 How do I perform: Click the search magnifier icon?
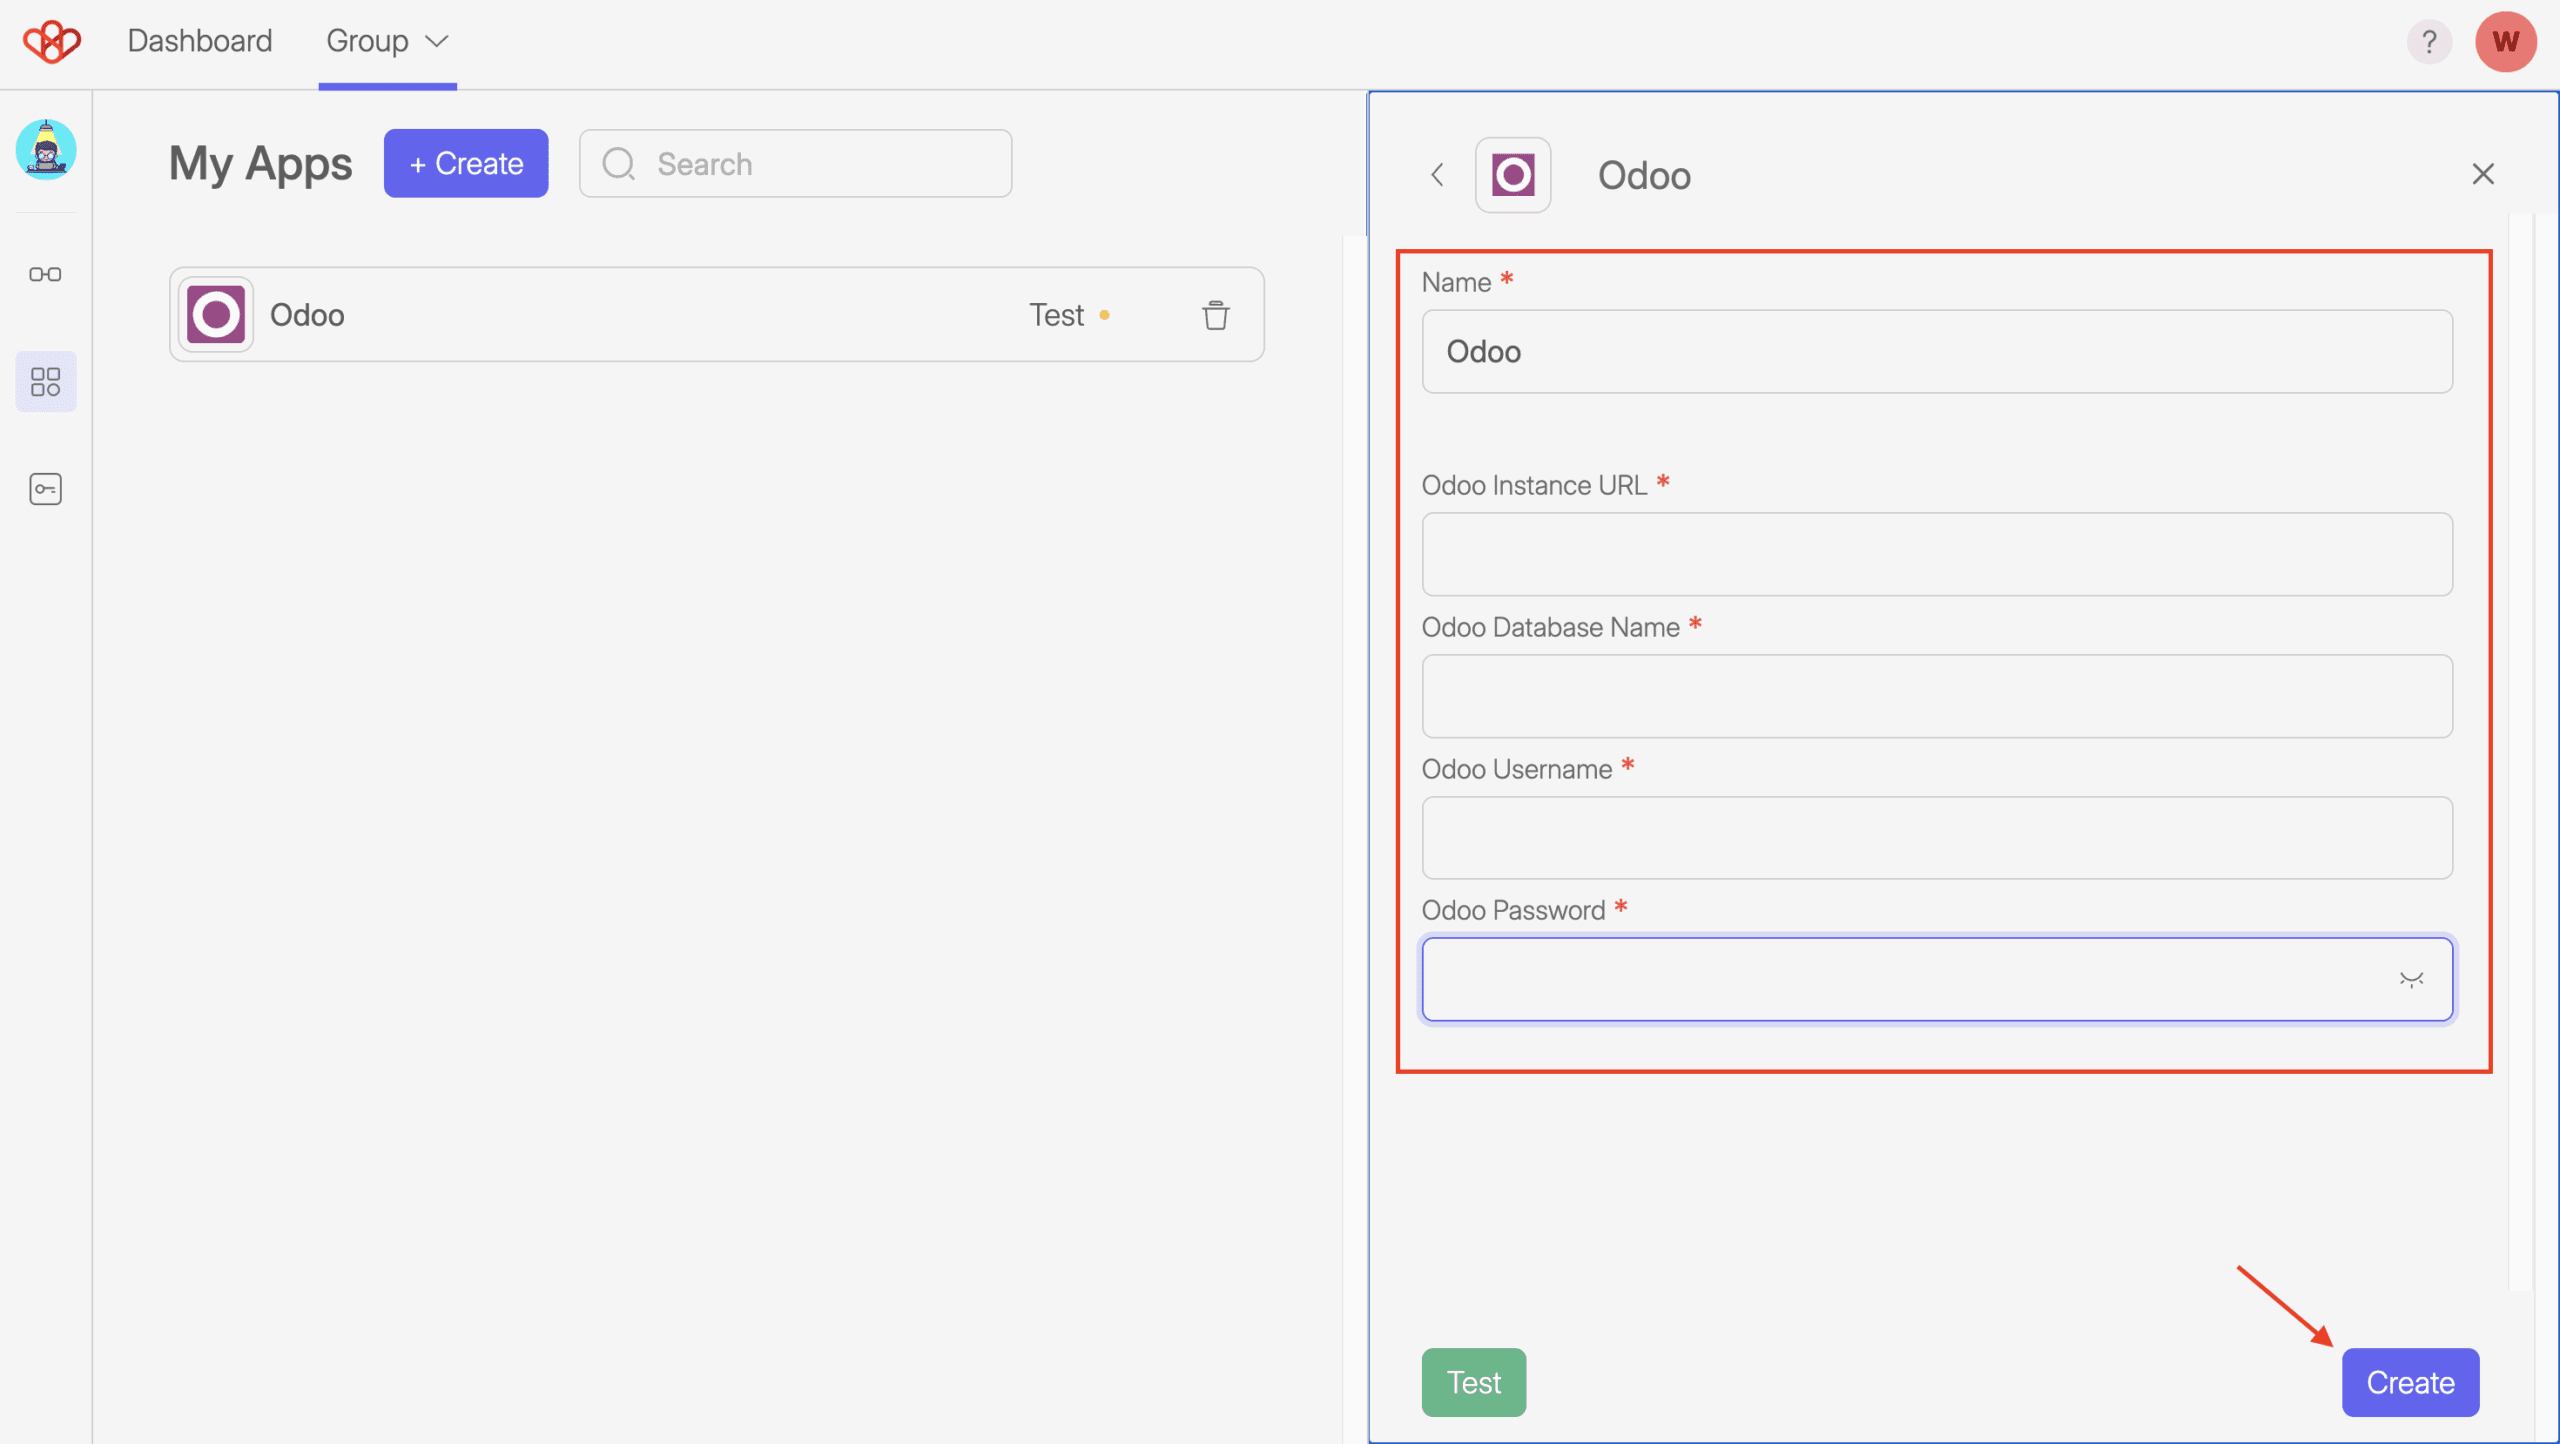pyautogui.click(x=619, y=164)
